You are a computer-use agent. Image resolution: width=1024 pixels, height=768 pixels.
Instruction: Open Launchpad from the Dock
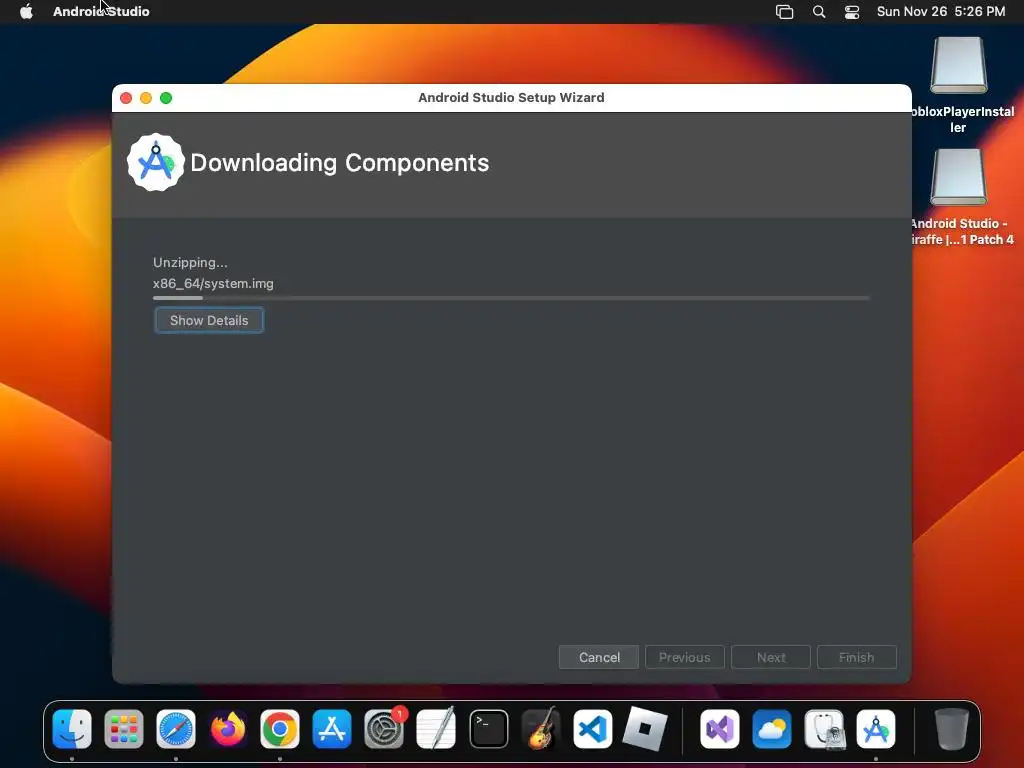[124, 729]
